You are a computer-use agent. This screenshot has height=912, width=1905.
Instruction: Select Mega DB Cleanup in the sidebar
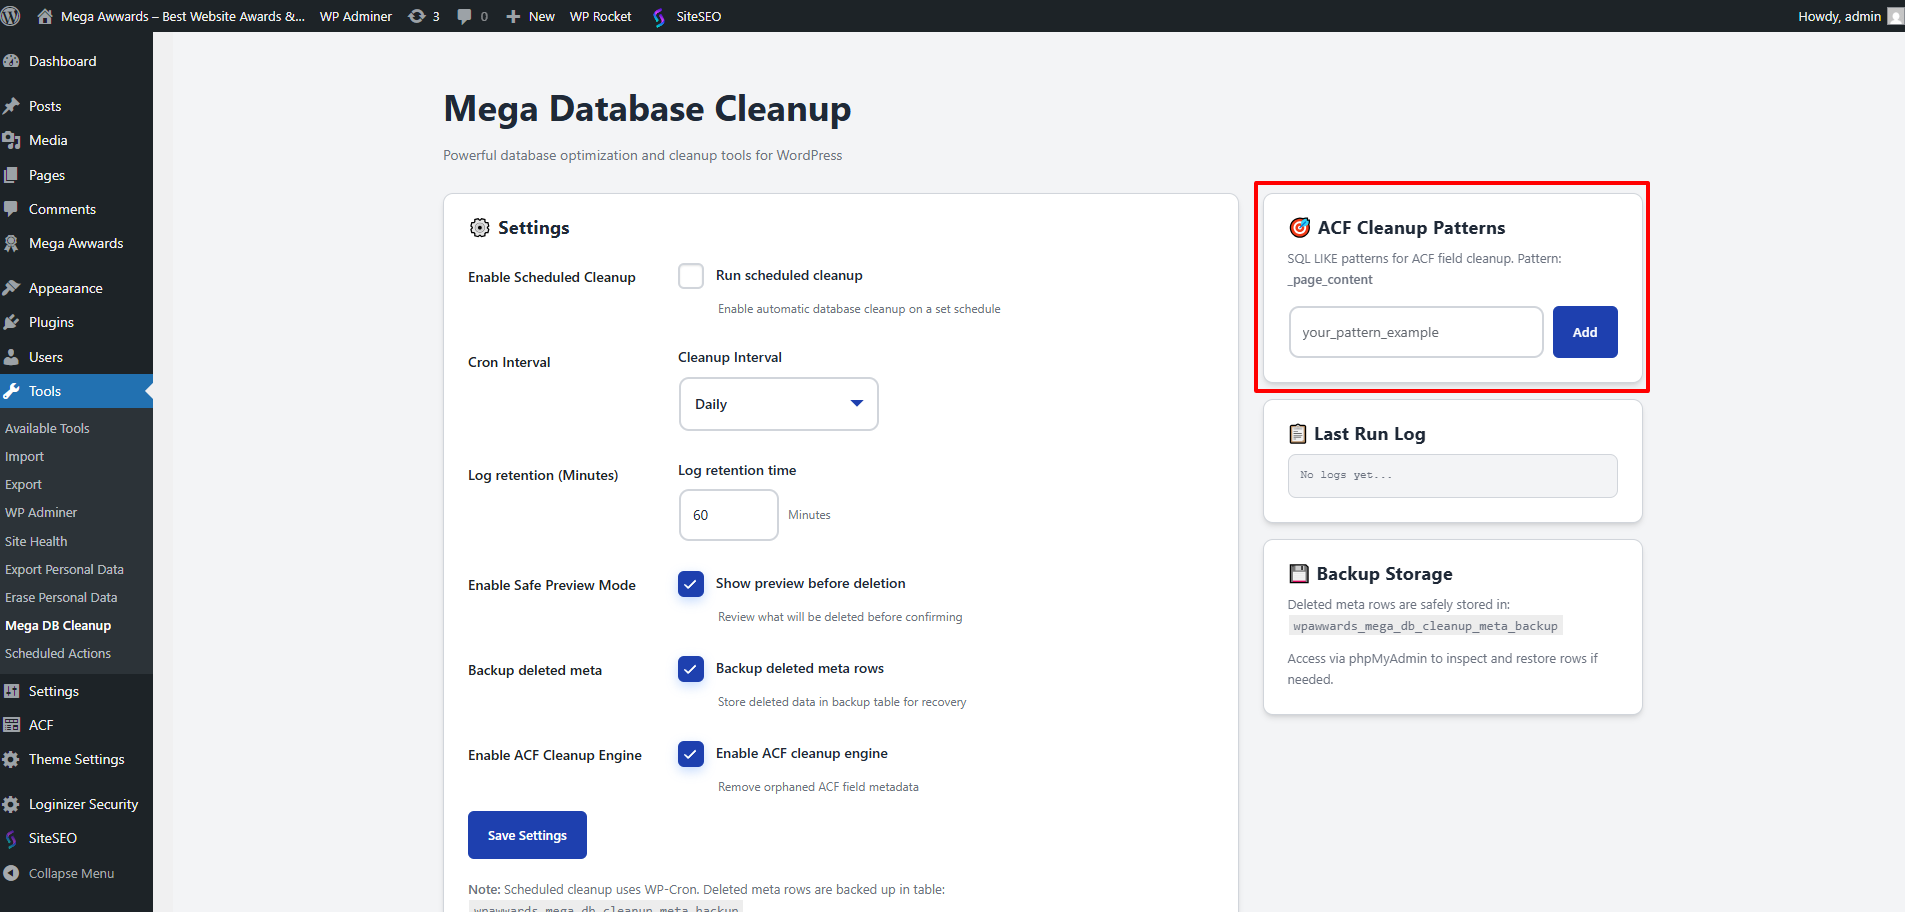[x=58, y=625]
